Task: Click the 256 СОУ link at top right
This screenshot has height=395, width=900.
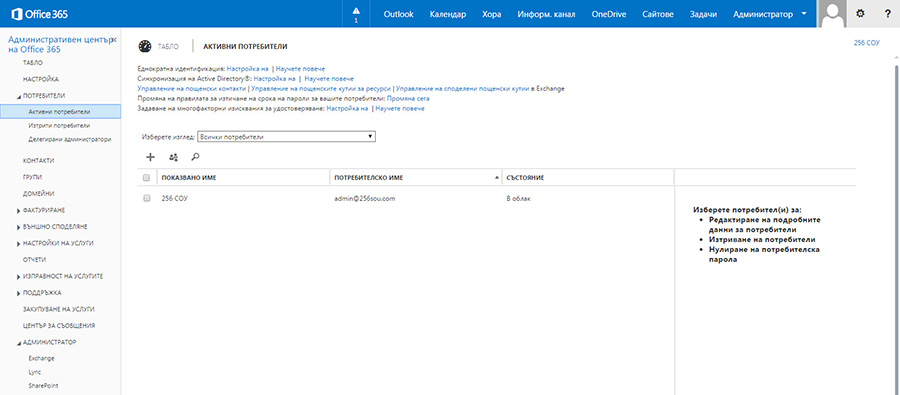Action: coord(867,43)
